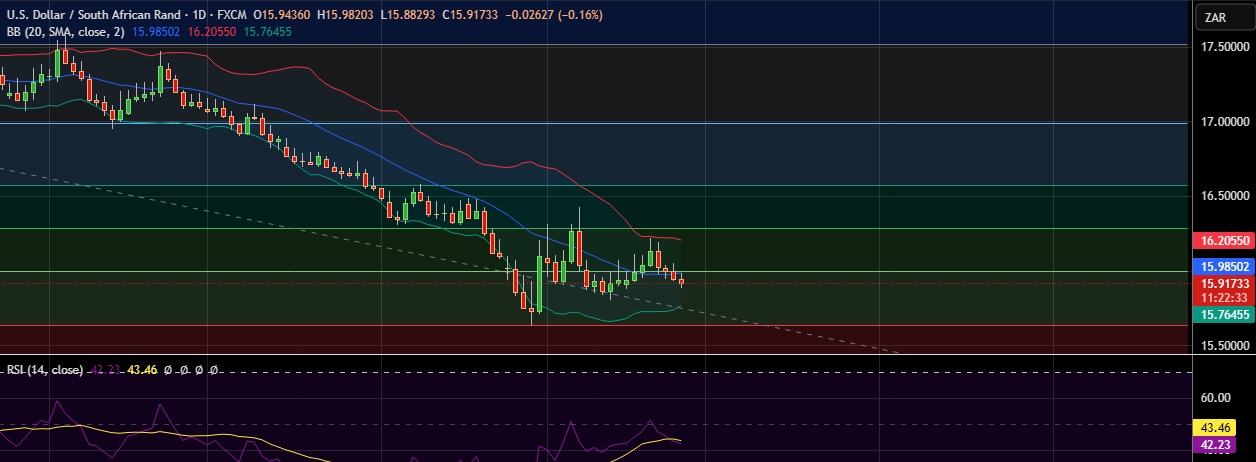Click the red BB upper value 16.20550 in legend
1256x462 pixels.
(211, 32)
